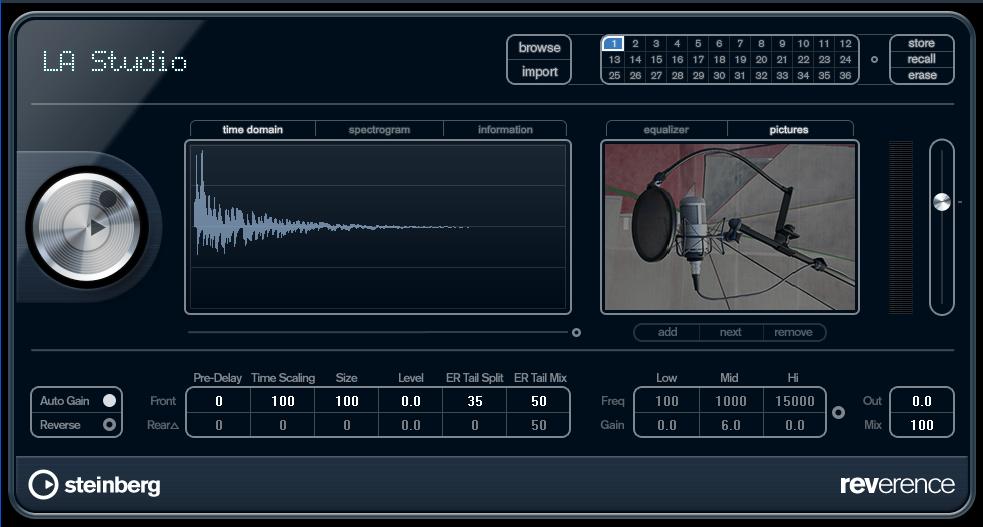Click the Mix value 100
The image size is (983, 527).
[x=922, y=425]
